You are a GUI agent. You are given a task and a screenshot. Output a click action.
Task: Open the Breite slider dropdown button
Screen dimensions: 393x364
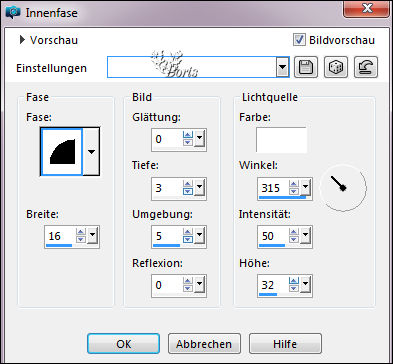point(92,235)
